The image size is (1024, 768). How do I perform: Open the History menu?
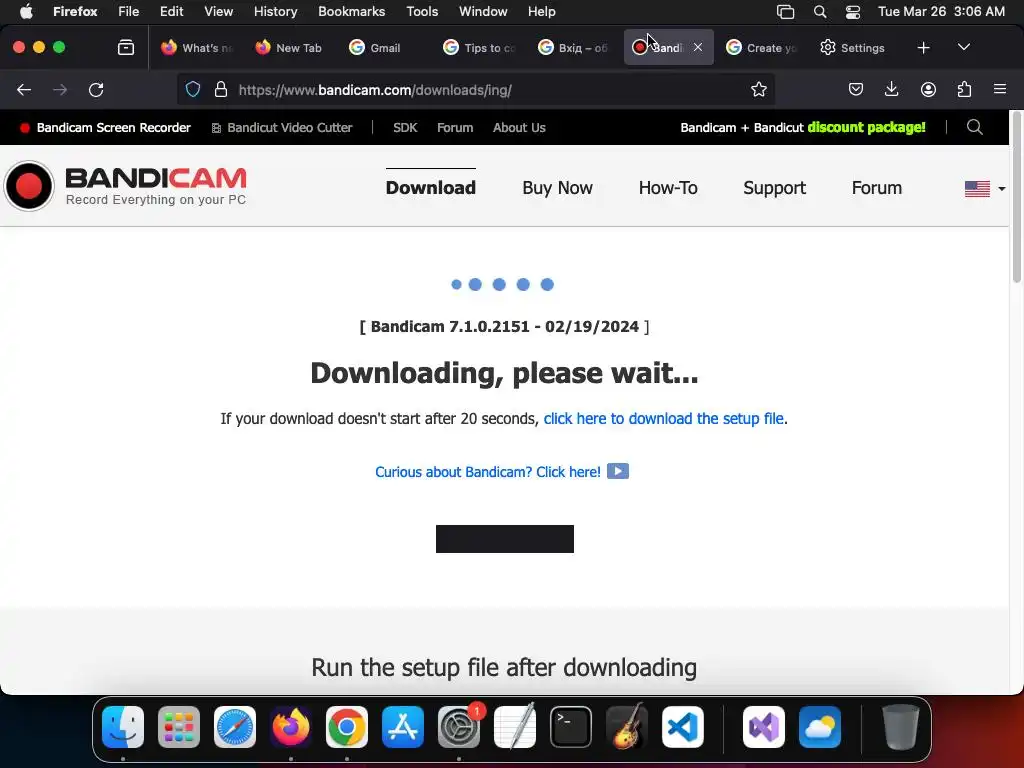point(275,11)
